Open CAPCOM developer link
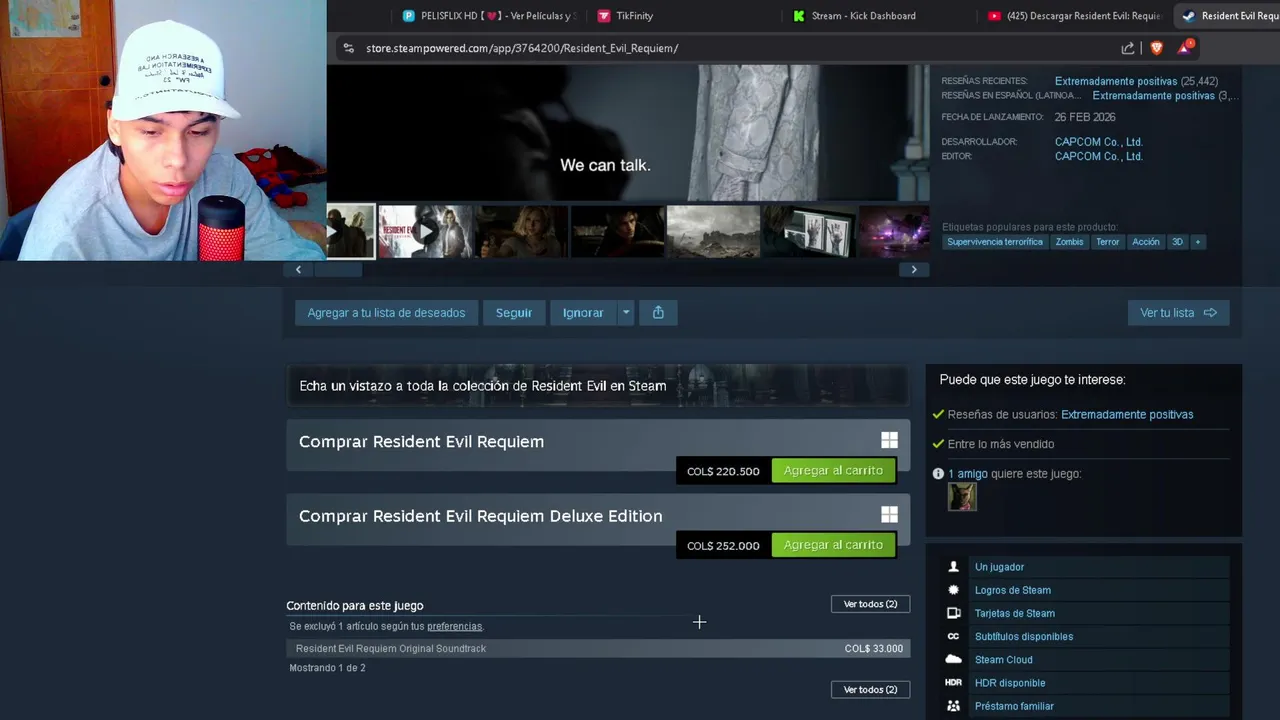 tap(1099, 142)
